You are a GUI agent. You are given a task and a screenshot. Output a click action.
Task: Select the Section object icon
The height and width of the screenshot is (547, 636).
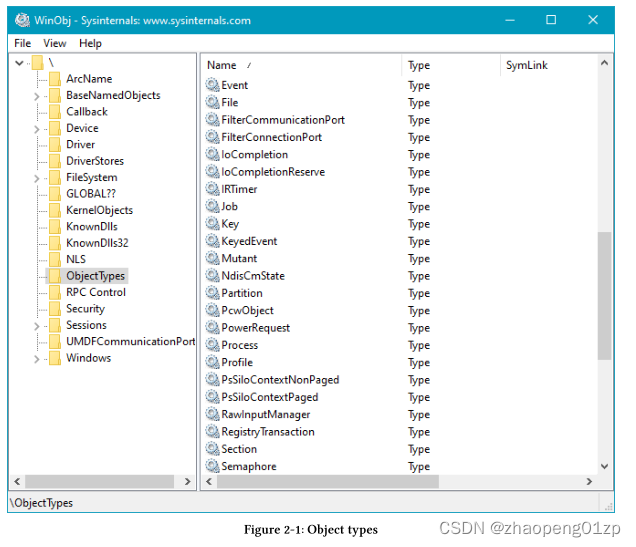coord(212,449)
